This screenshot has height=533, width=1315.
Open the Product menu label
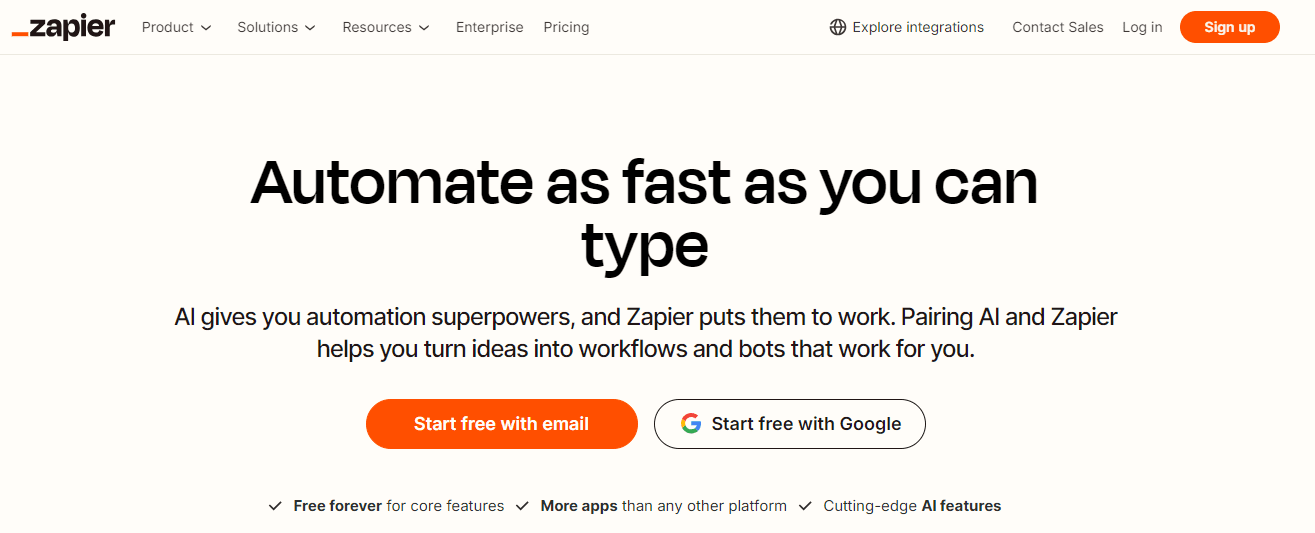[x=167, y=27]
